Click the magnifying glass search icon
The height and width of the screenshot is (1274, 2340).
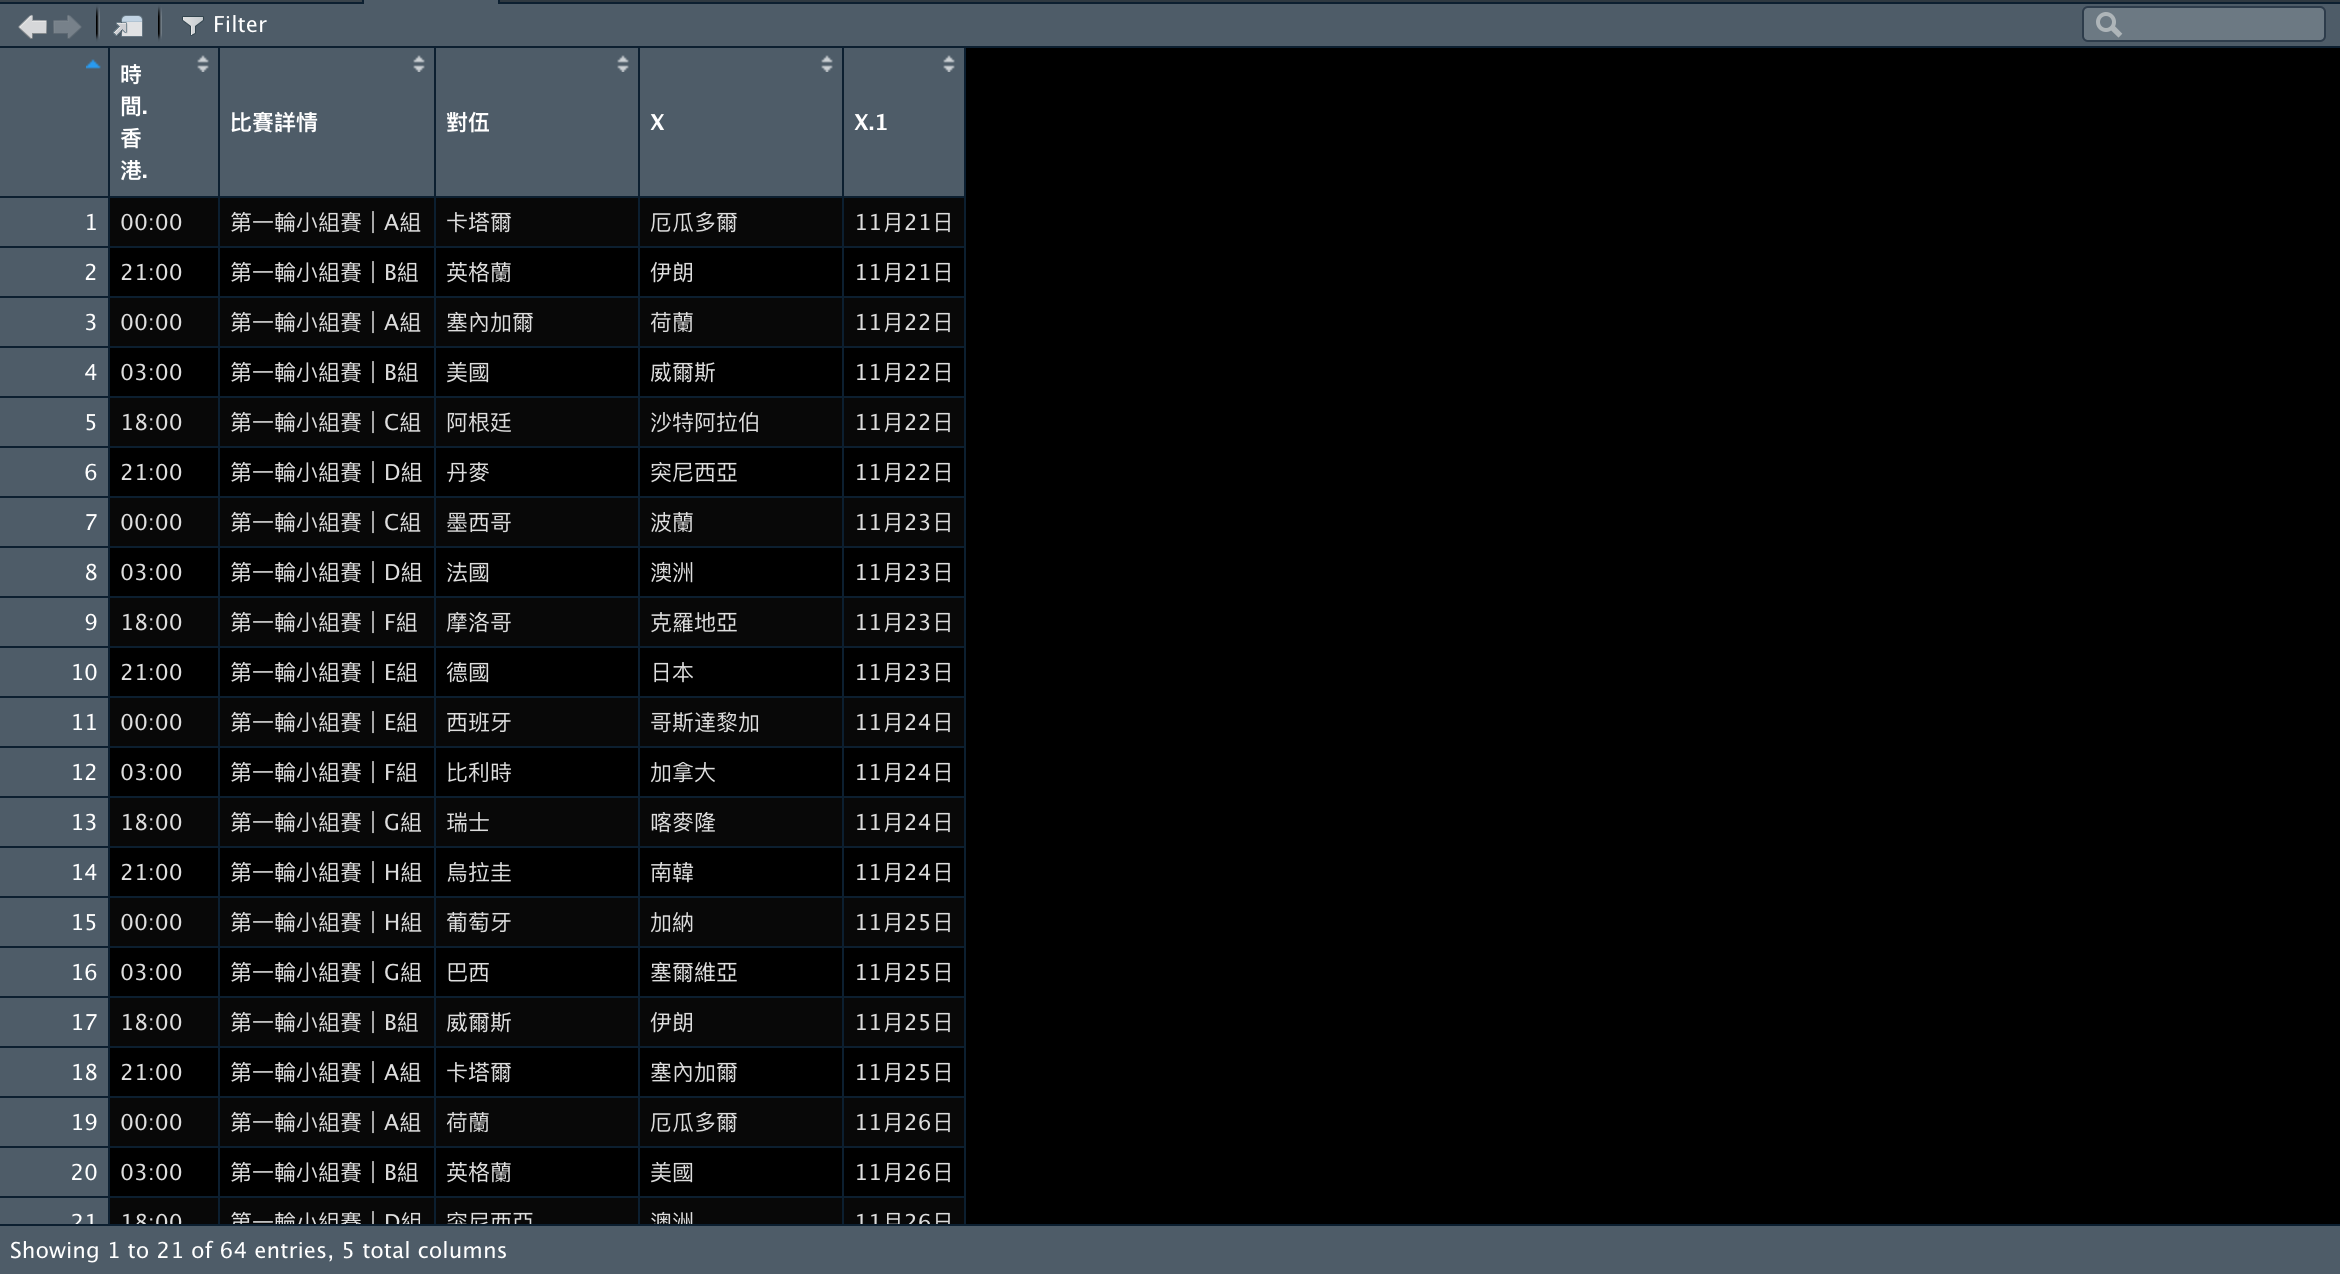click(2108, 25)
